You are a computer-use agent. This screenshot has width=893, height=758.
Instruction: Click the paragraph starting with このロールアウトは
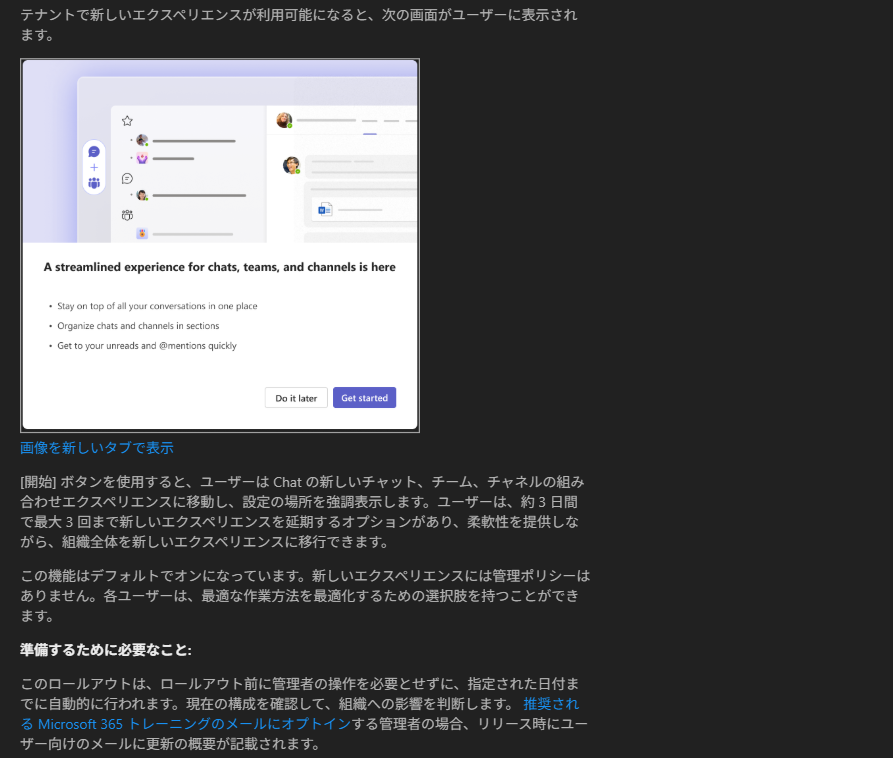[304, 714]
